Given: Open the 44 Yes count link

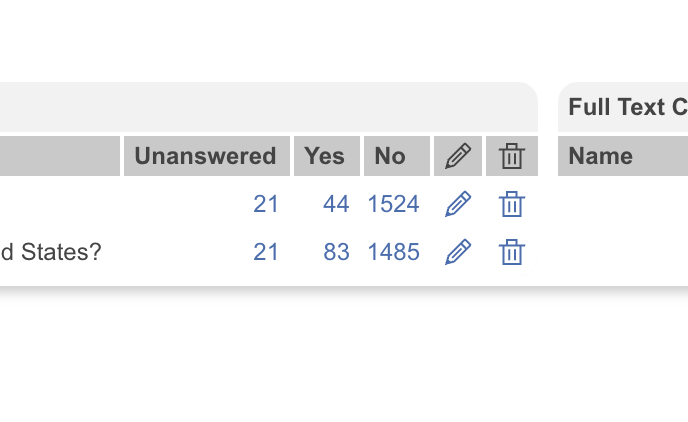Looking at the screenshot, I should pos(336,205).
